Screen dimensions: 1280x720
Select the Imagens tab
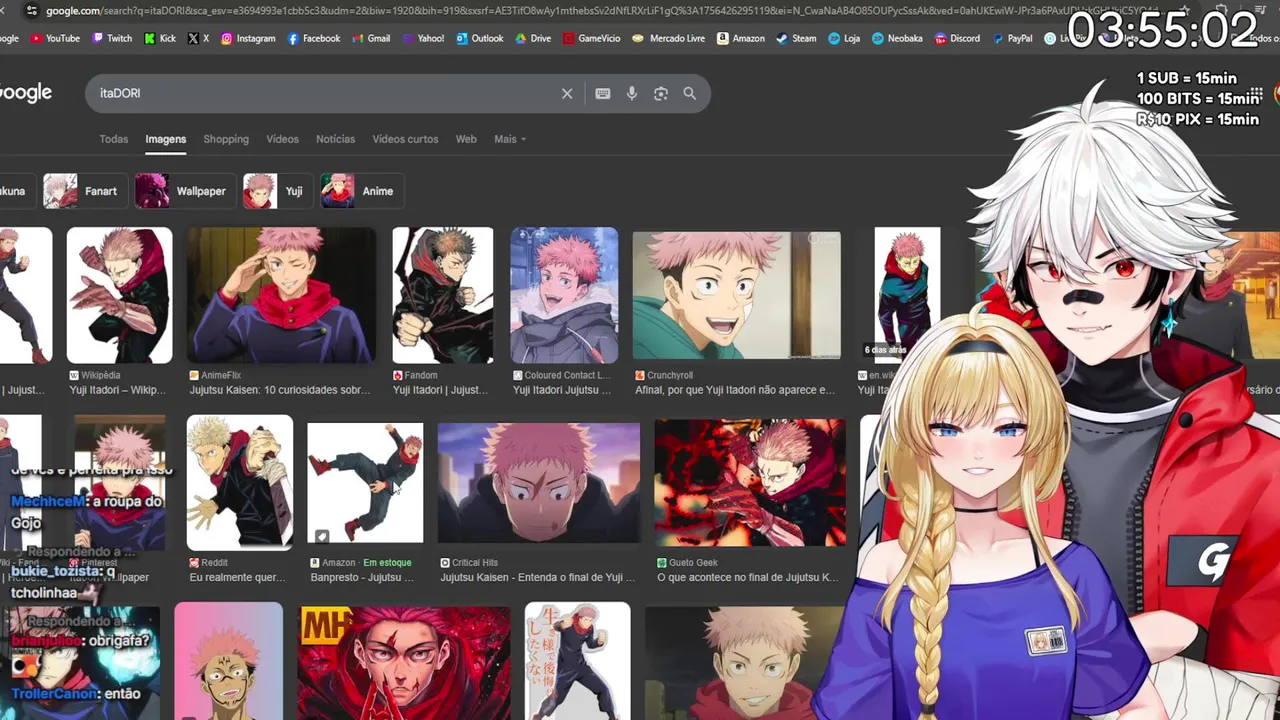click(166, 139)
